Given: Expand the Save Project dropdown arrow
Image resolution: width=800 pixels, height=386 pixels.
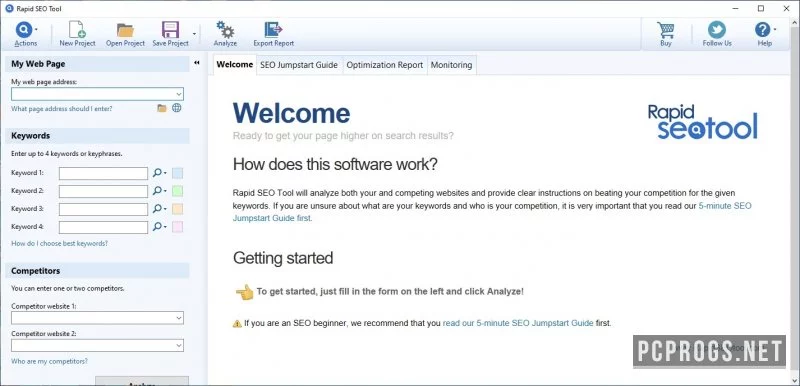Looking at the screenshot, I should [x=194, y=34].
